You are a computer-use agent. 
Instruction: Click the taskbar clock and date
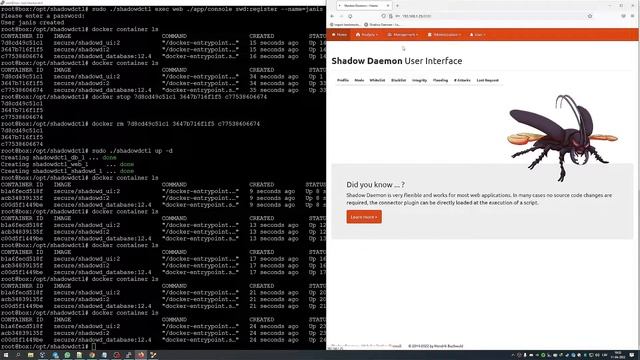(618, 355)
